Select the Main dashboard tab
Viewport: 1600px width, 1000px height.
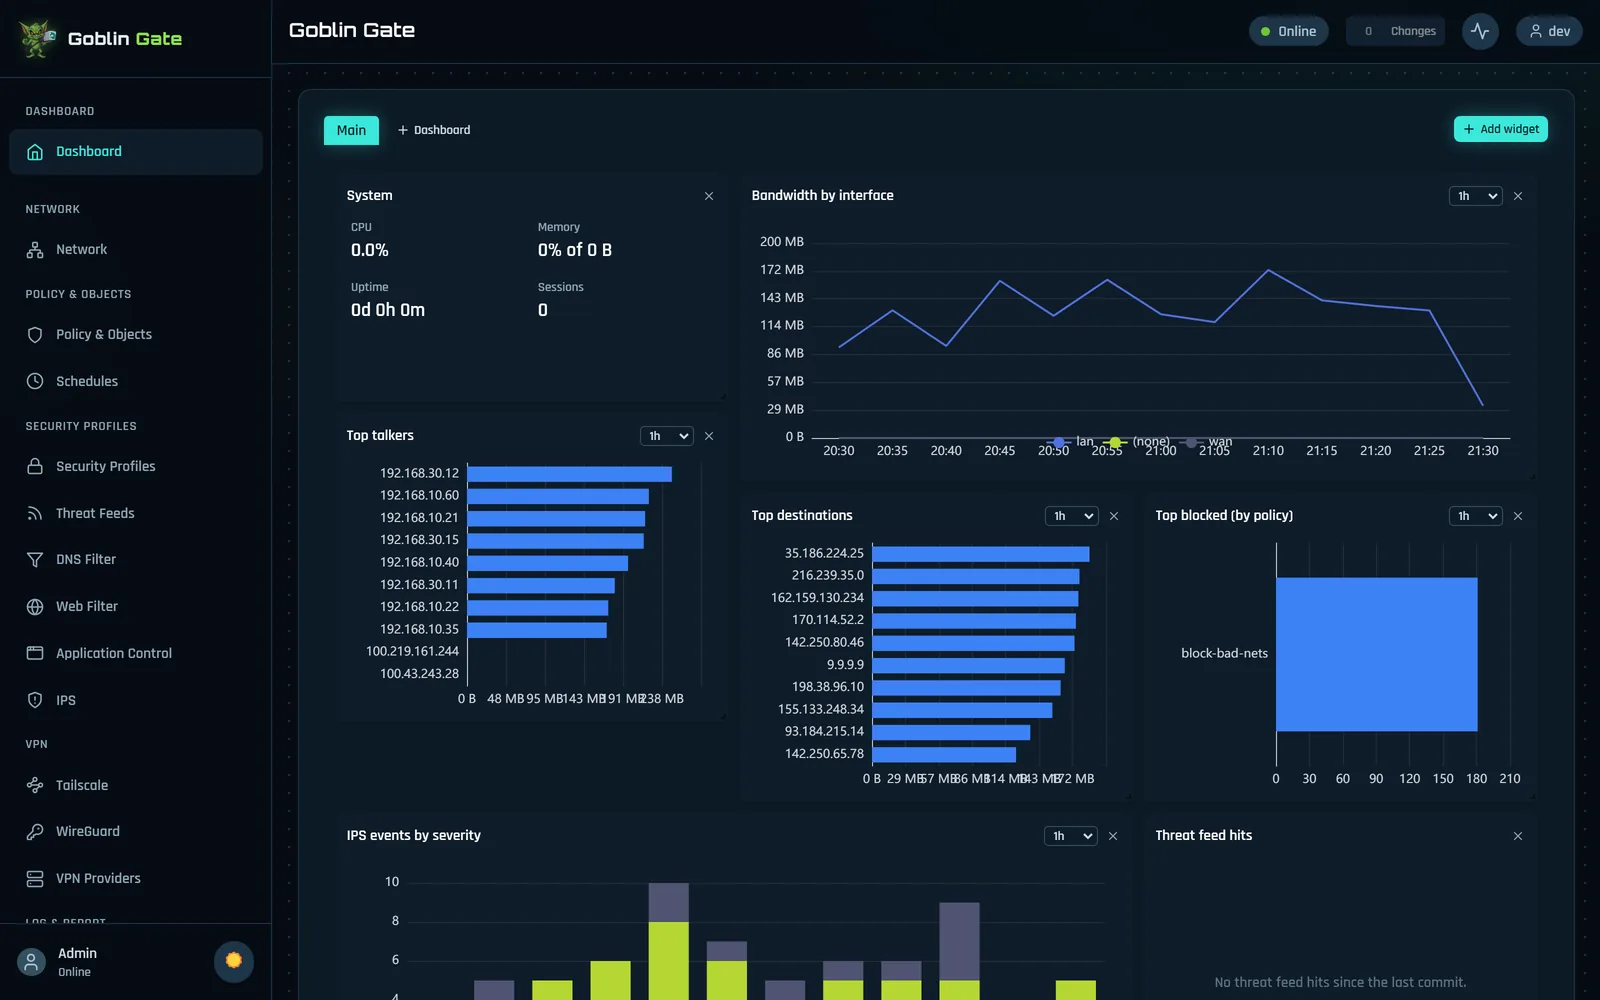[351, 130]
